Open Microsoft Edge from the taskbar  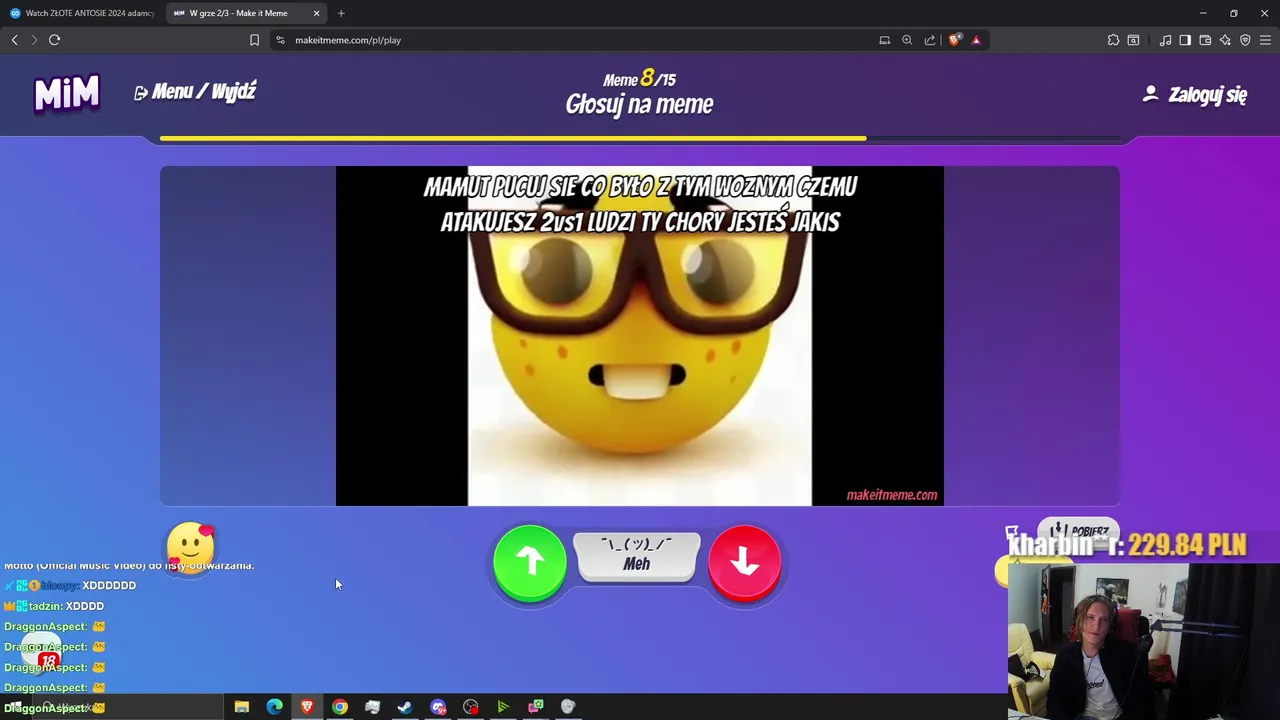point(274,707)
